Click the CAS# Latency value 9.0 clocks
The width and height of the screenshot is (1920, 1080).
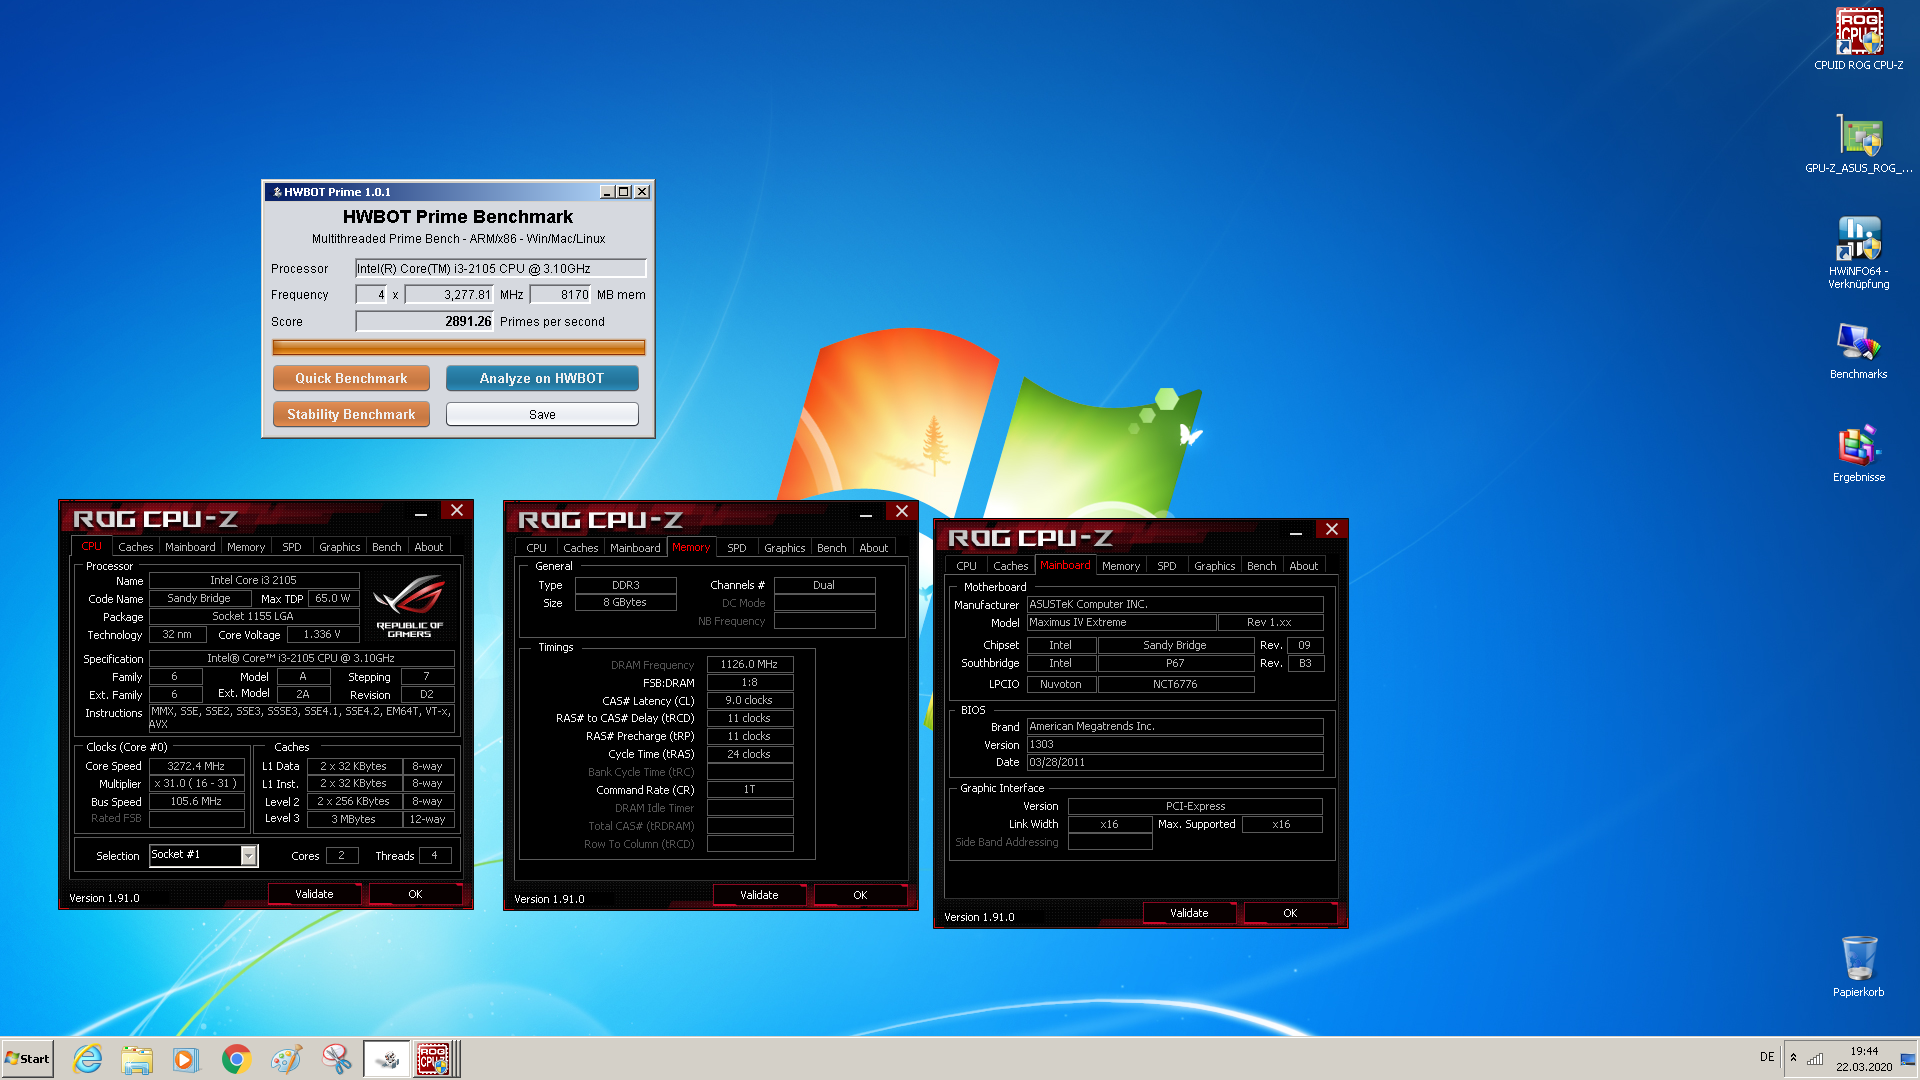tap(749, 700)
